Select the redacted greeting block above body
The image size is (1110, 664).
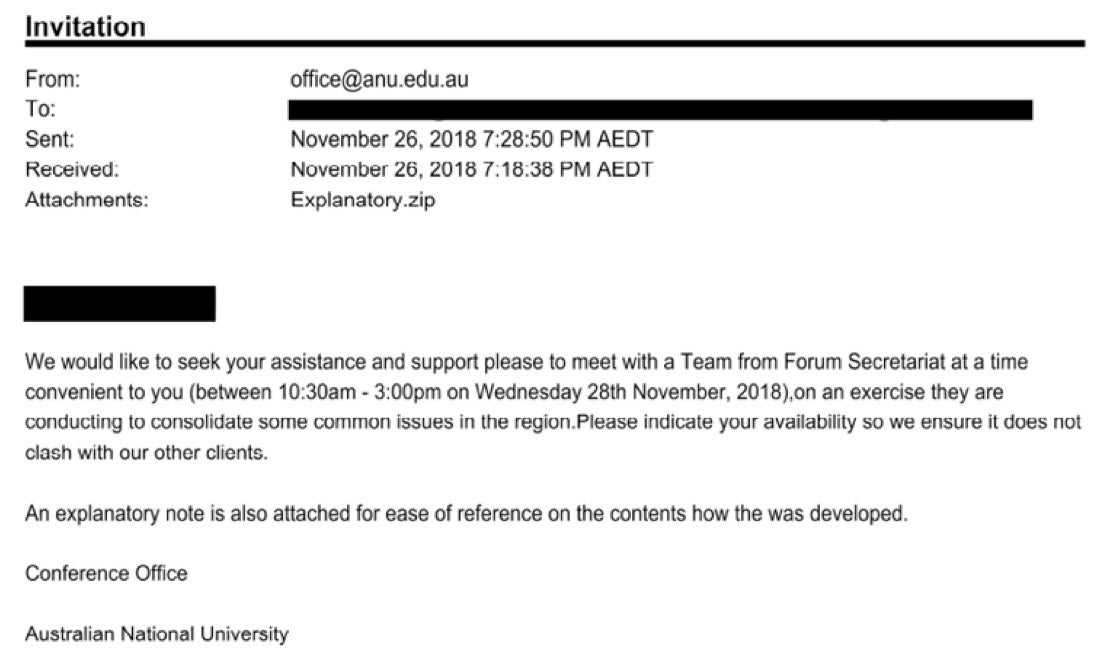tap(120, 303)
